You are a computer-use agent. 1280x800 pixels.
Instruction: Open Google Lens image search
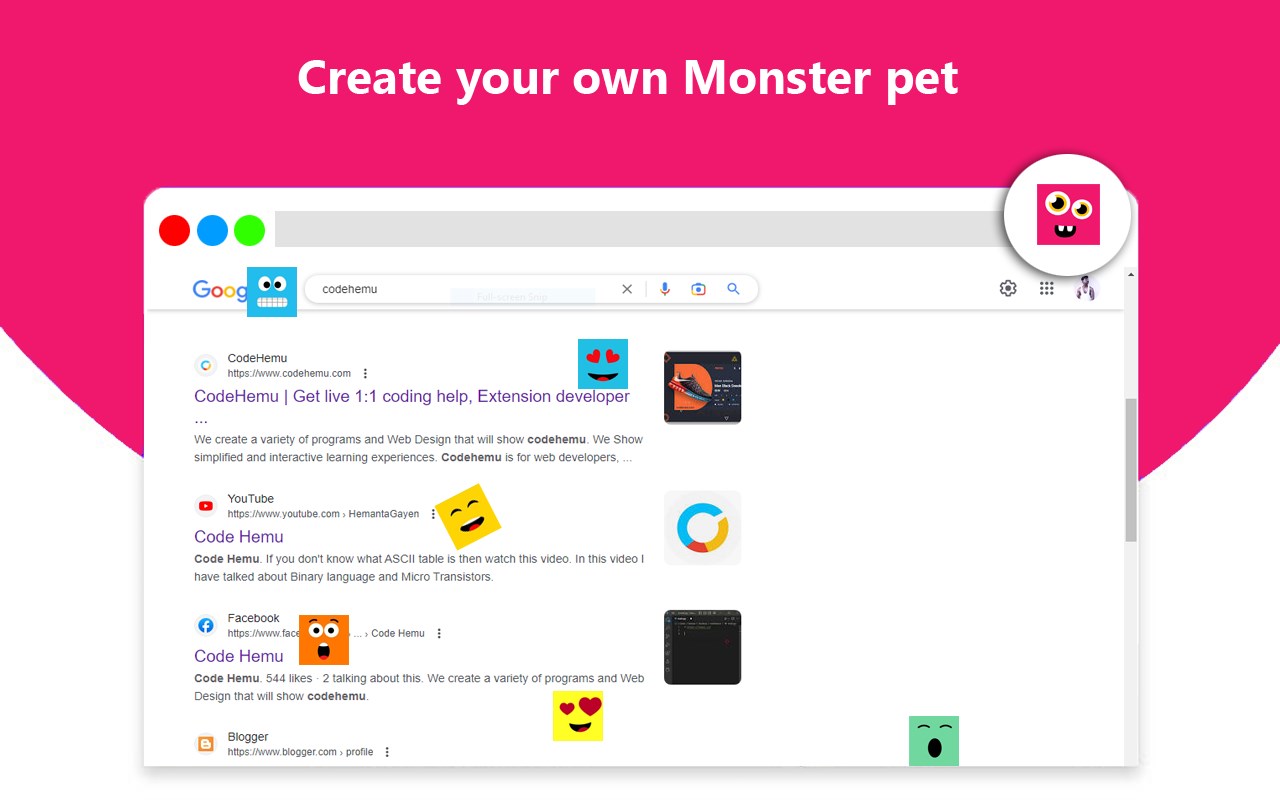pyautogui.click(x=699, y=289)
